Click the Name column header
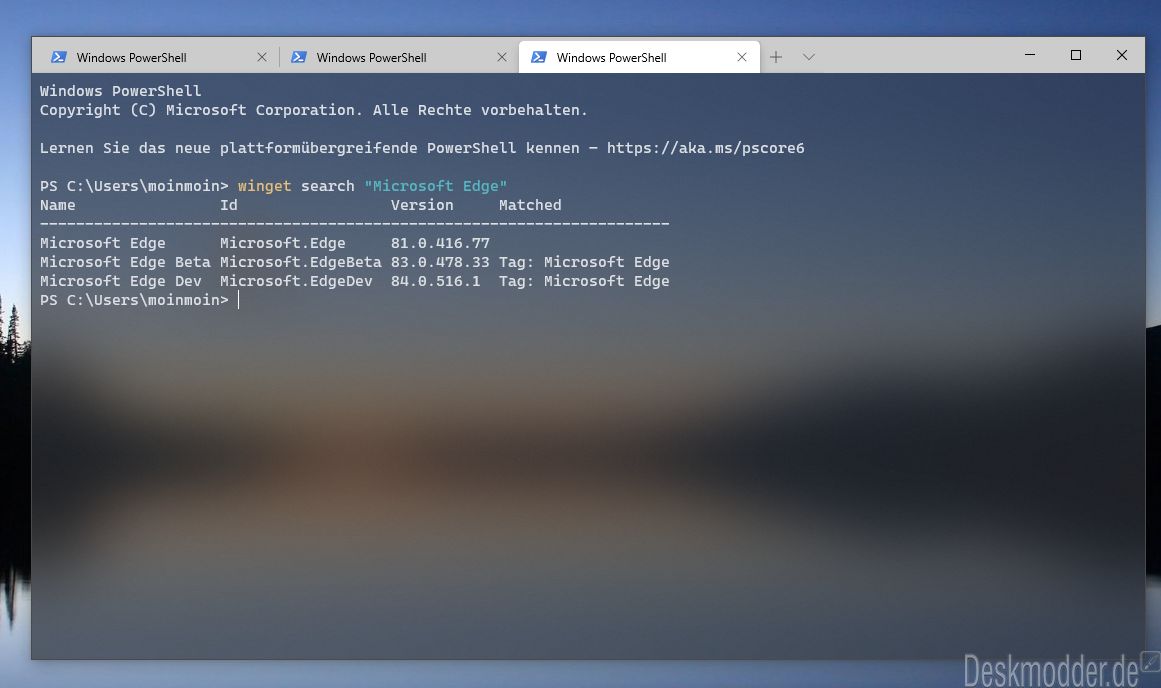Screen dimensions: 1161x688 [x=58, y=205]
